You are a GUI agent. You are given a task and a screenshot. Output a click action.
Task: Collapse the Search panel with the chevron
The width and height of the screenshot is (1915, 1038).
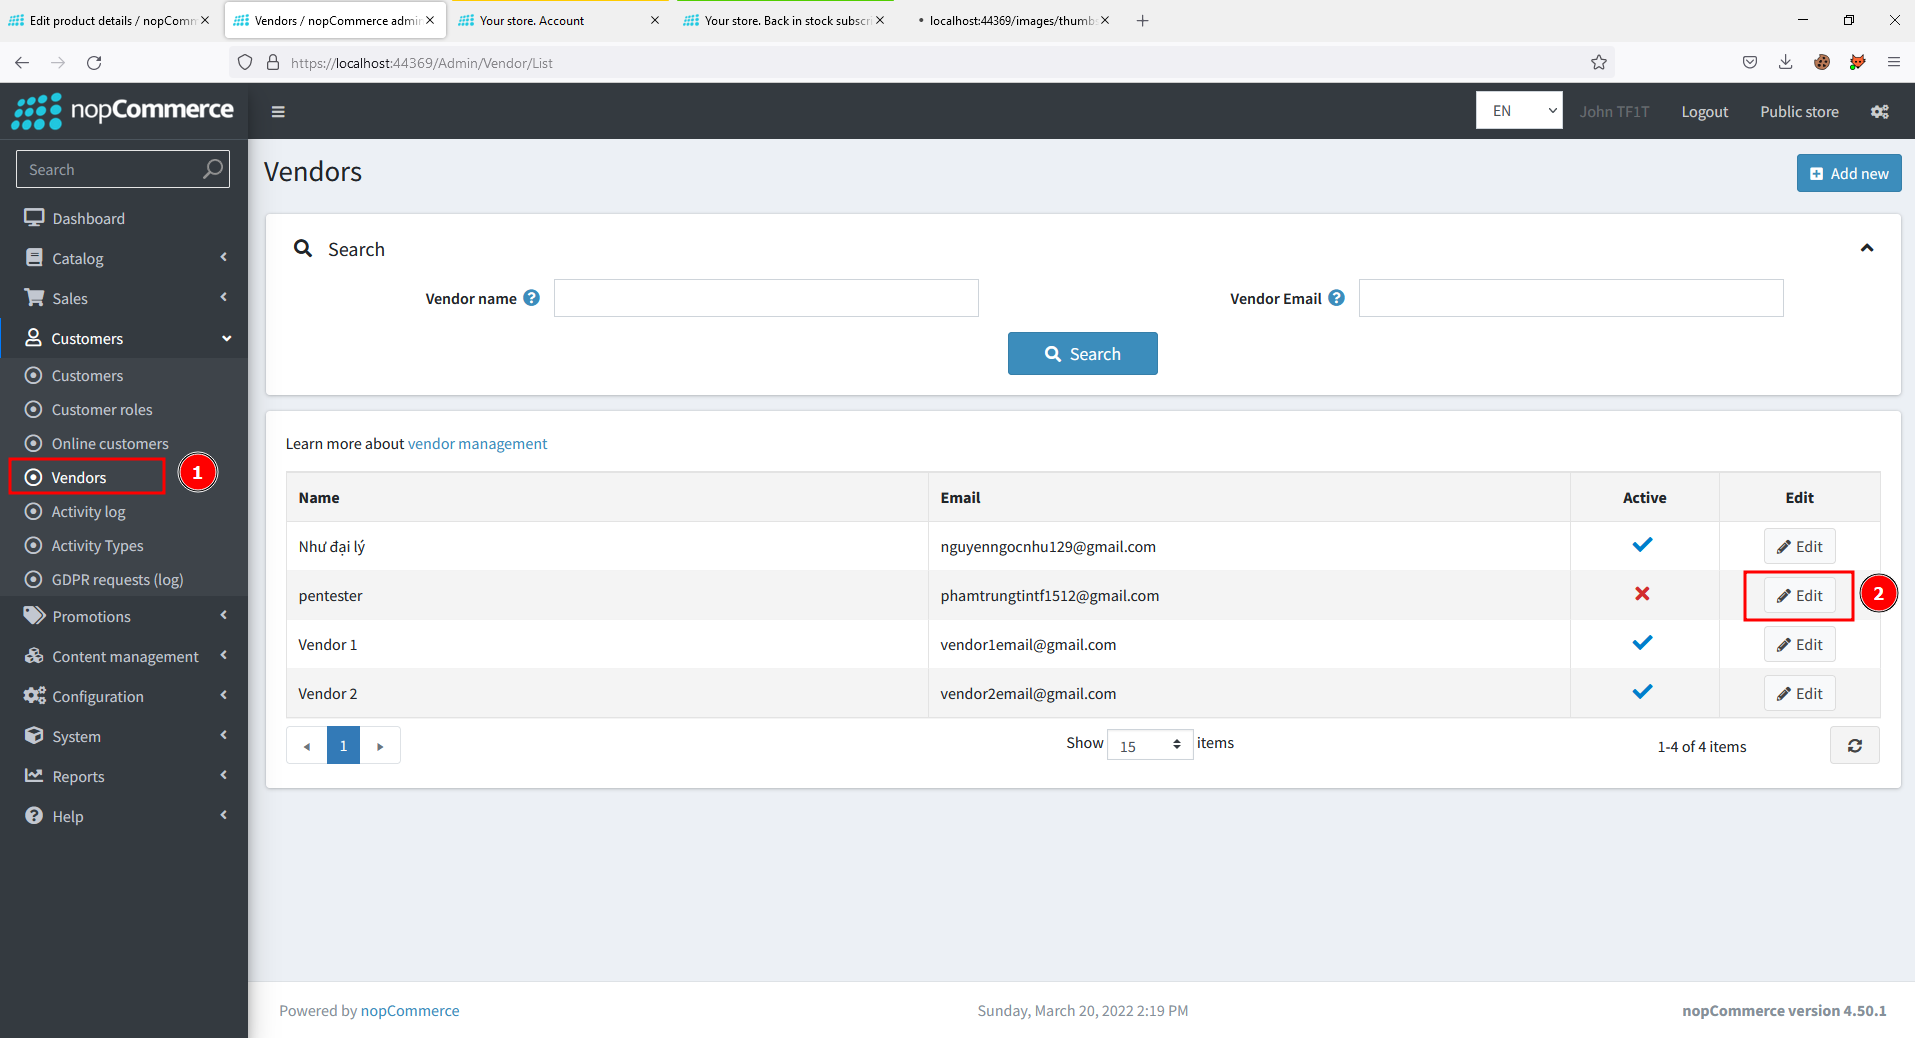pos(1866,247)
